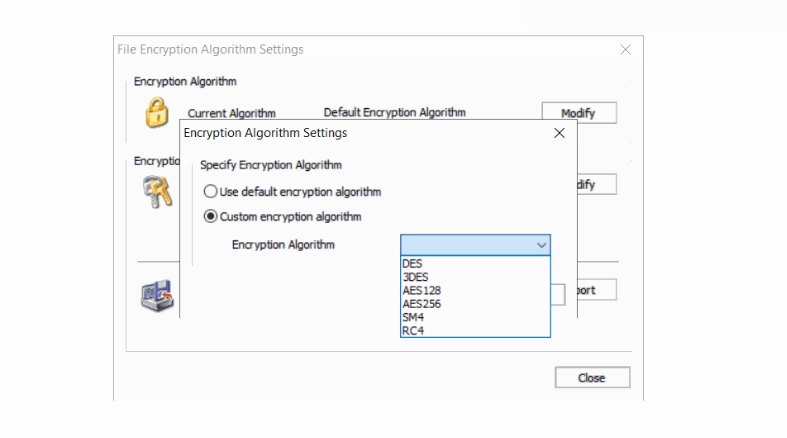Click the partly hidden second Modify button
787x438 pixels.
pyautogui.click(x=597, y=185)
